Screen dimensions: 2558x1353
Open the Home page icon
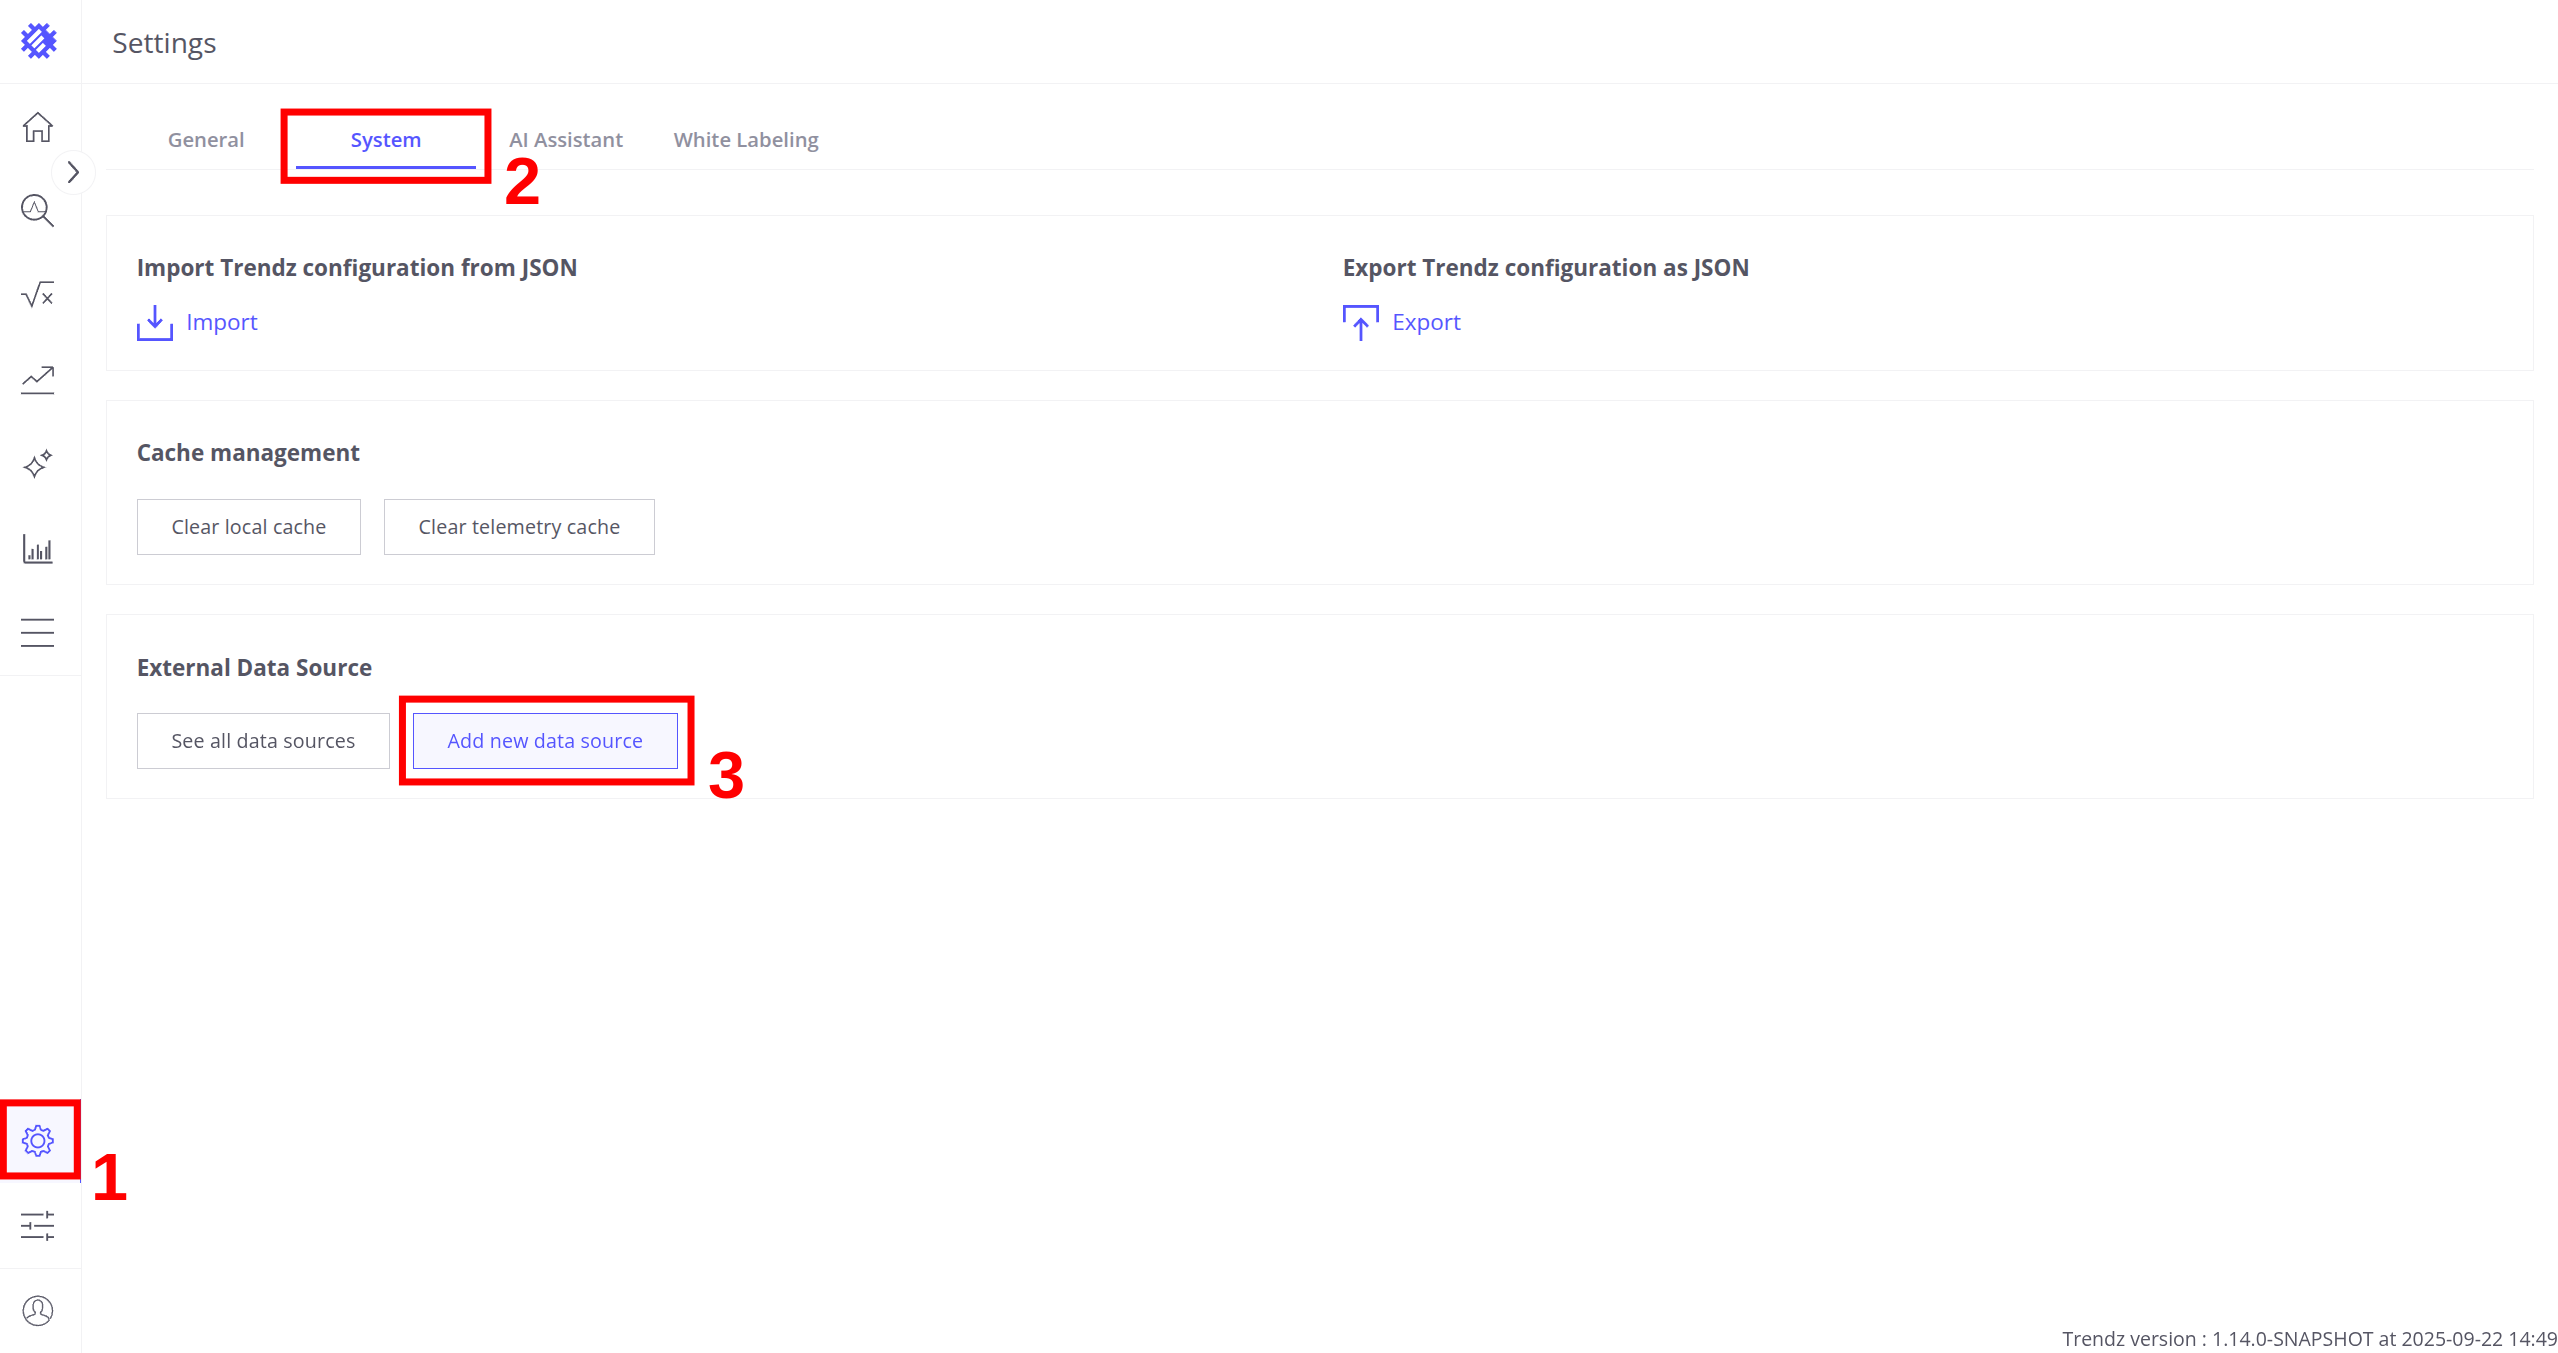click(x=38, y=127)
